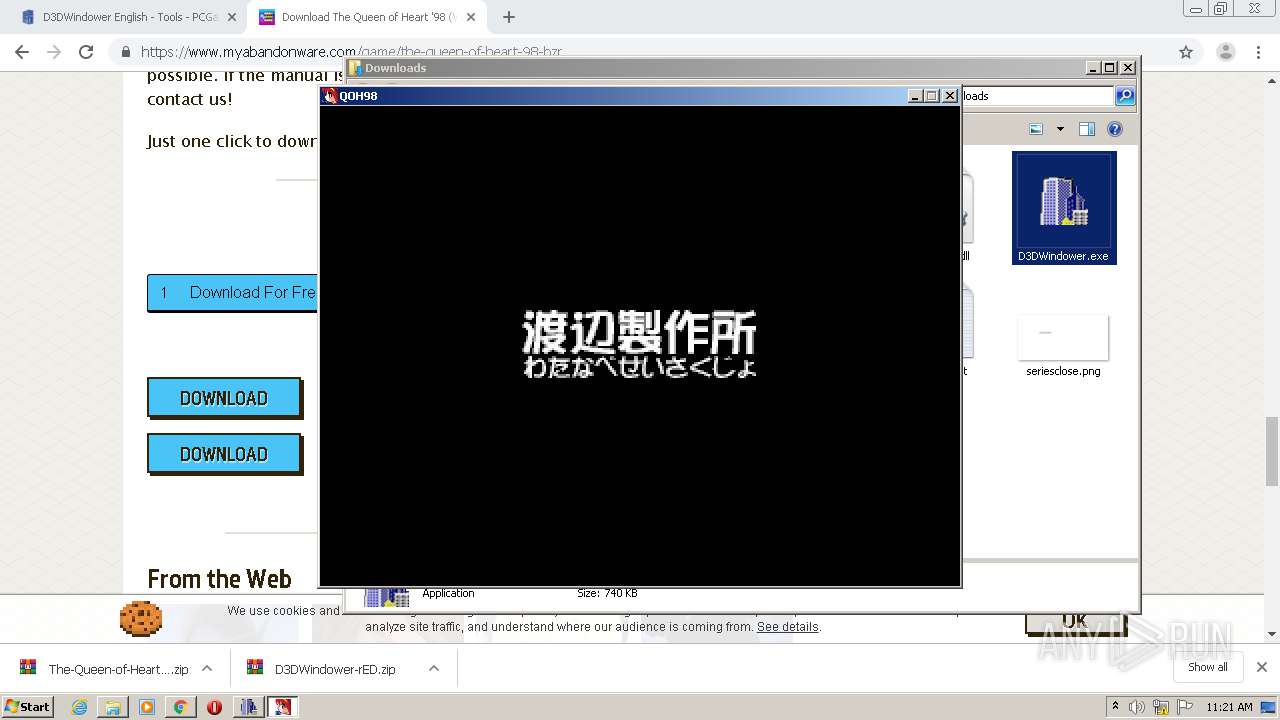Close the Queen of Heart '98 tab
The image size is (1280, 720).
pyautogui.click(x=471, y=17)
